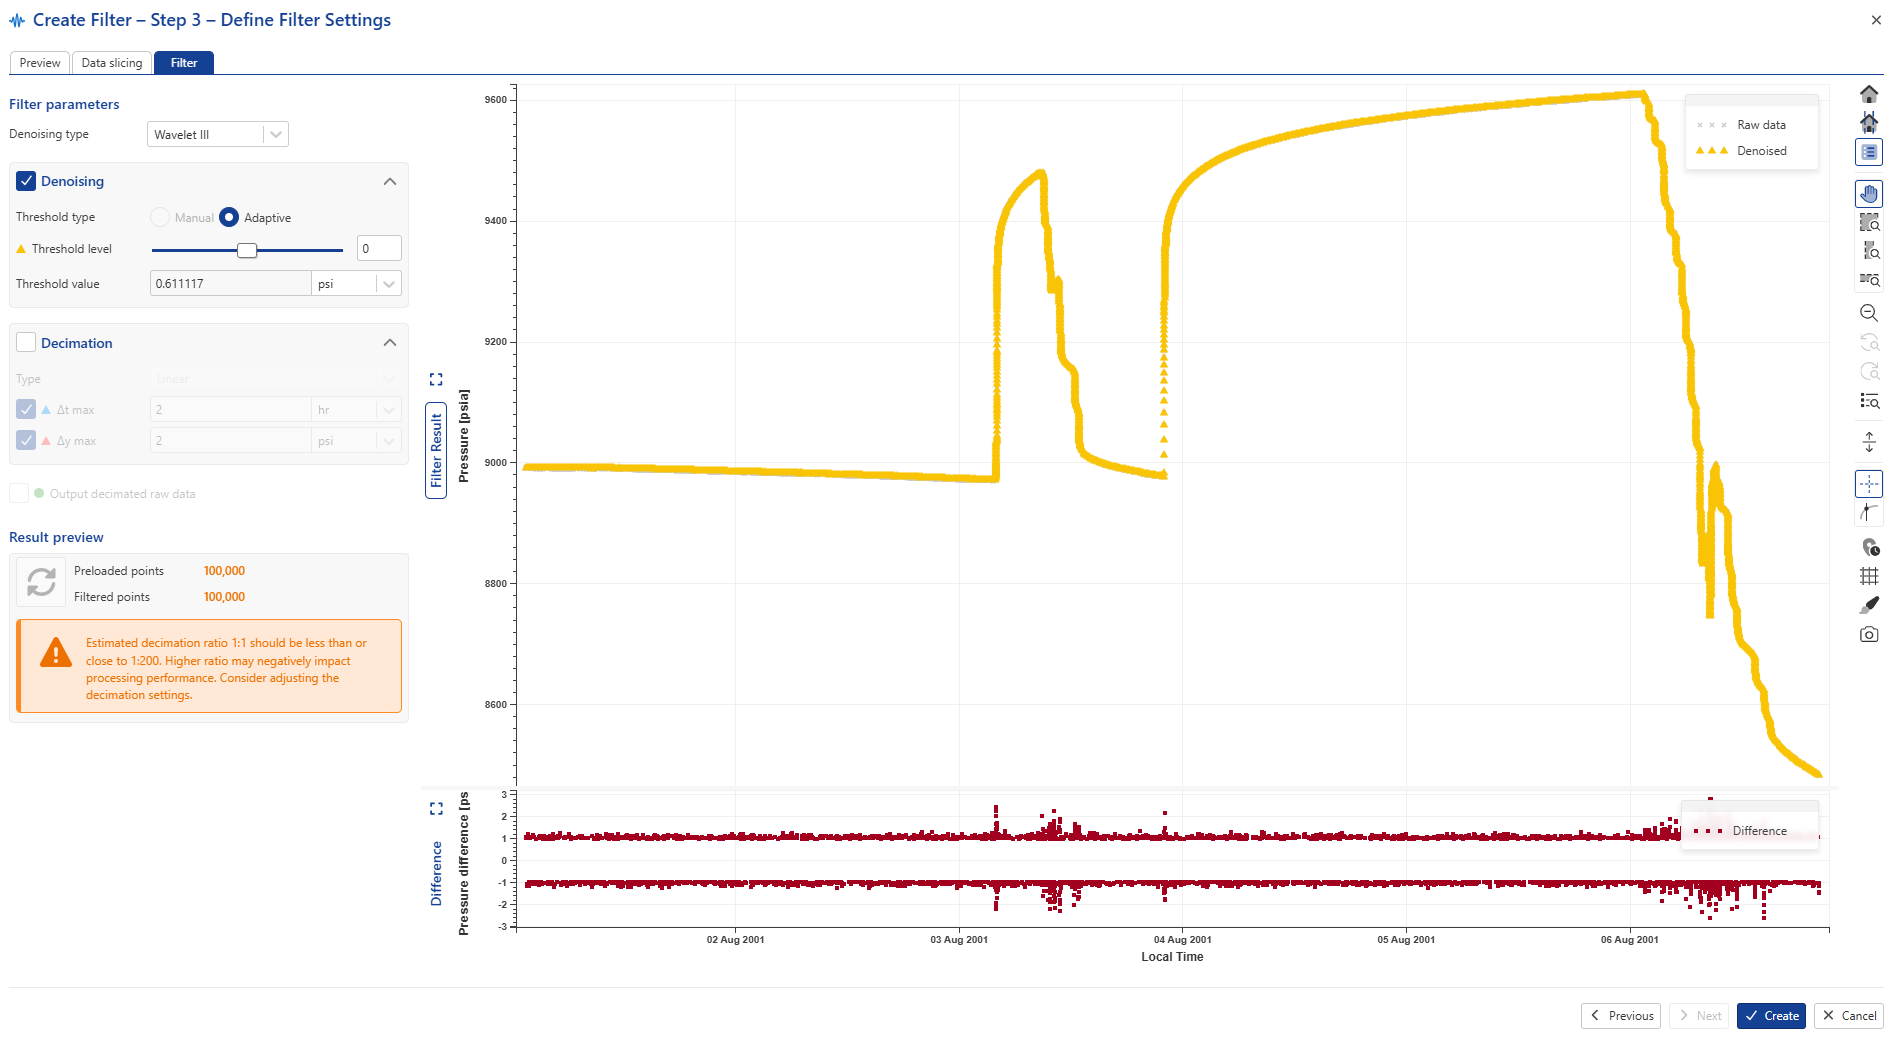Take a plot snapshot with camera icon
The width and height of the screenshot is (1892, 1041).
click(x=1868, y=634)
